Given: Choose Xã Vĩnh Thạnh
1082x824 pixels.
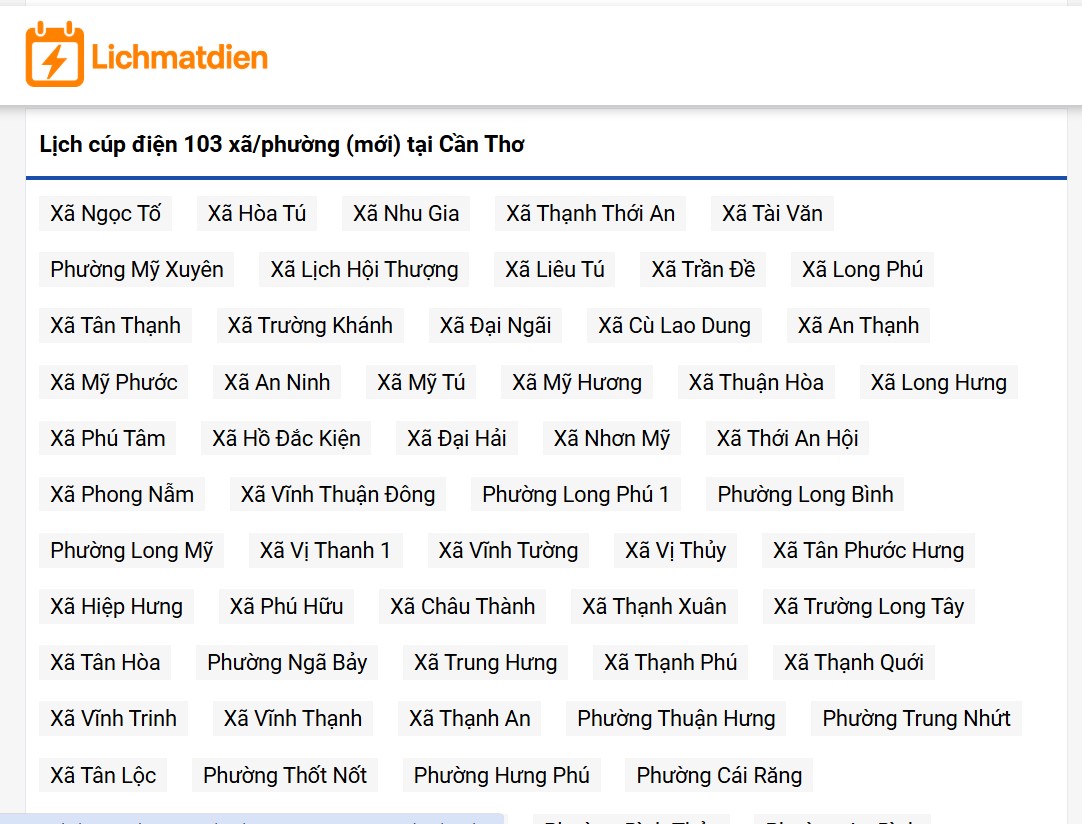Looking at the screenshot, I should click(x=293, y=718).
